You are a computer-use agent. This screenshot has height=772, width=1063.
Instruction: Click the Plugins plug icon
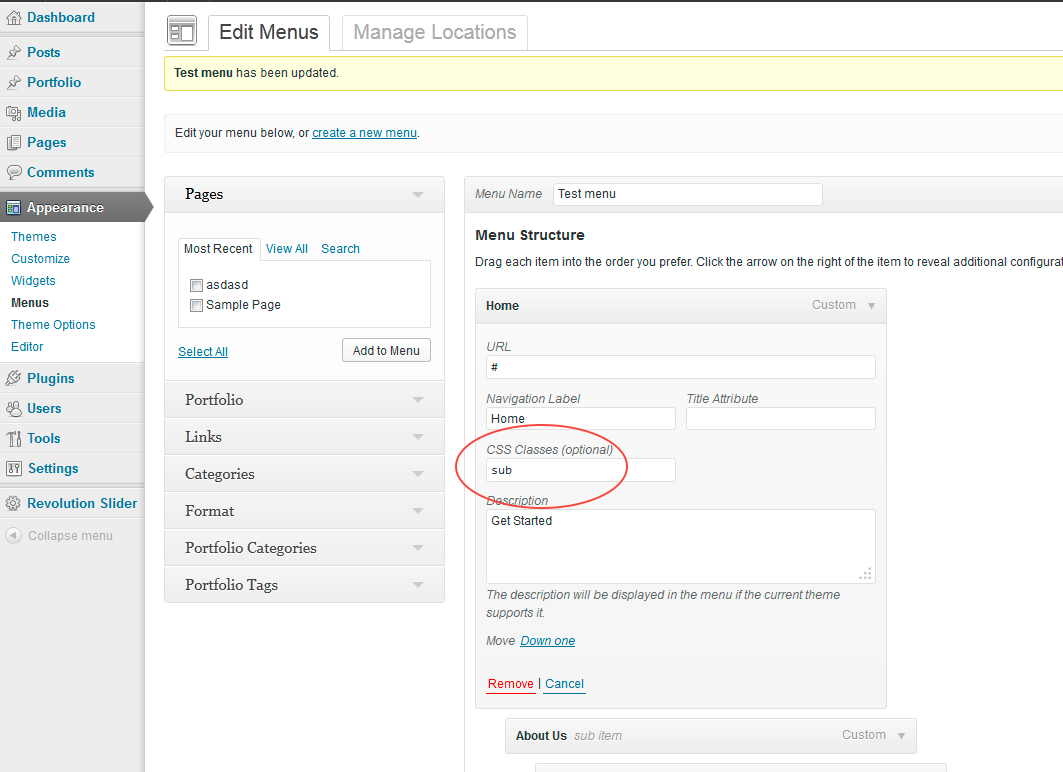click(13, 378)
